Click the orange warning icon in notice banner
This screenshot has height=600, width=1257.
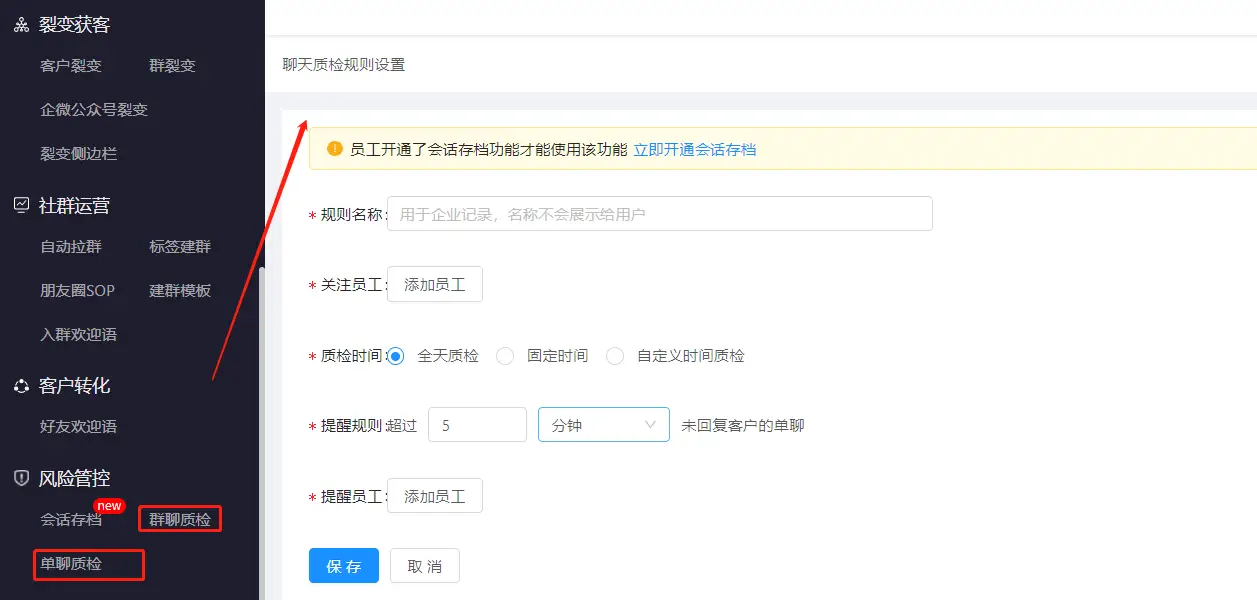pyautogui.click(x=335, y=149)
